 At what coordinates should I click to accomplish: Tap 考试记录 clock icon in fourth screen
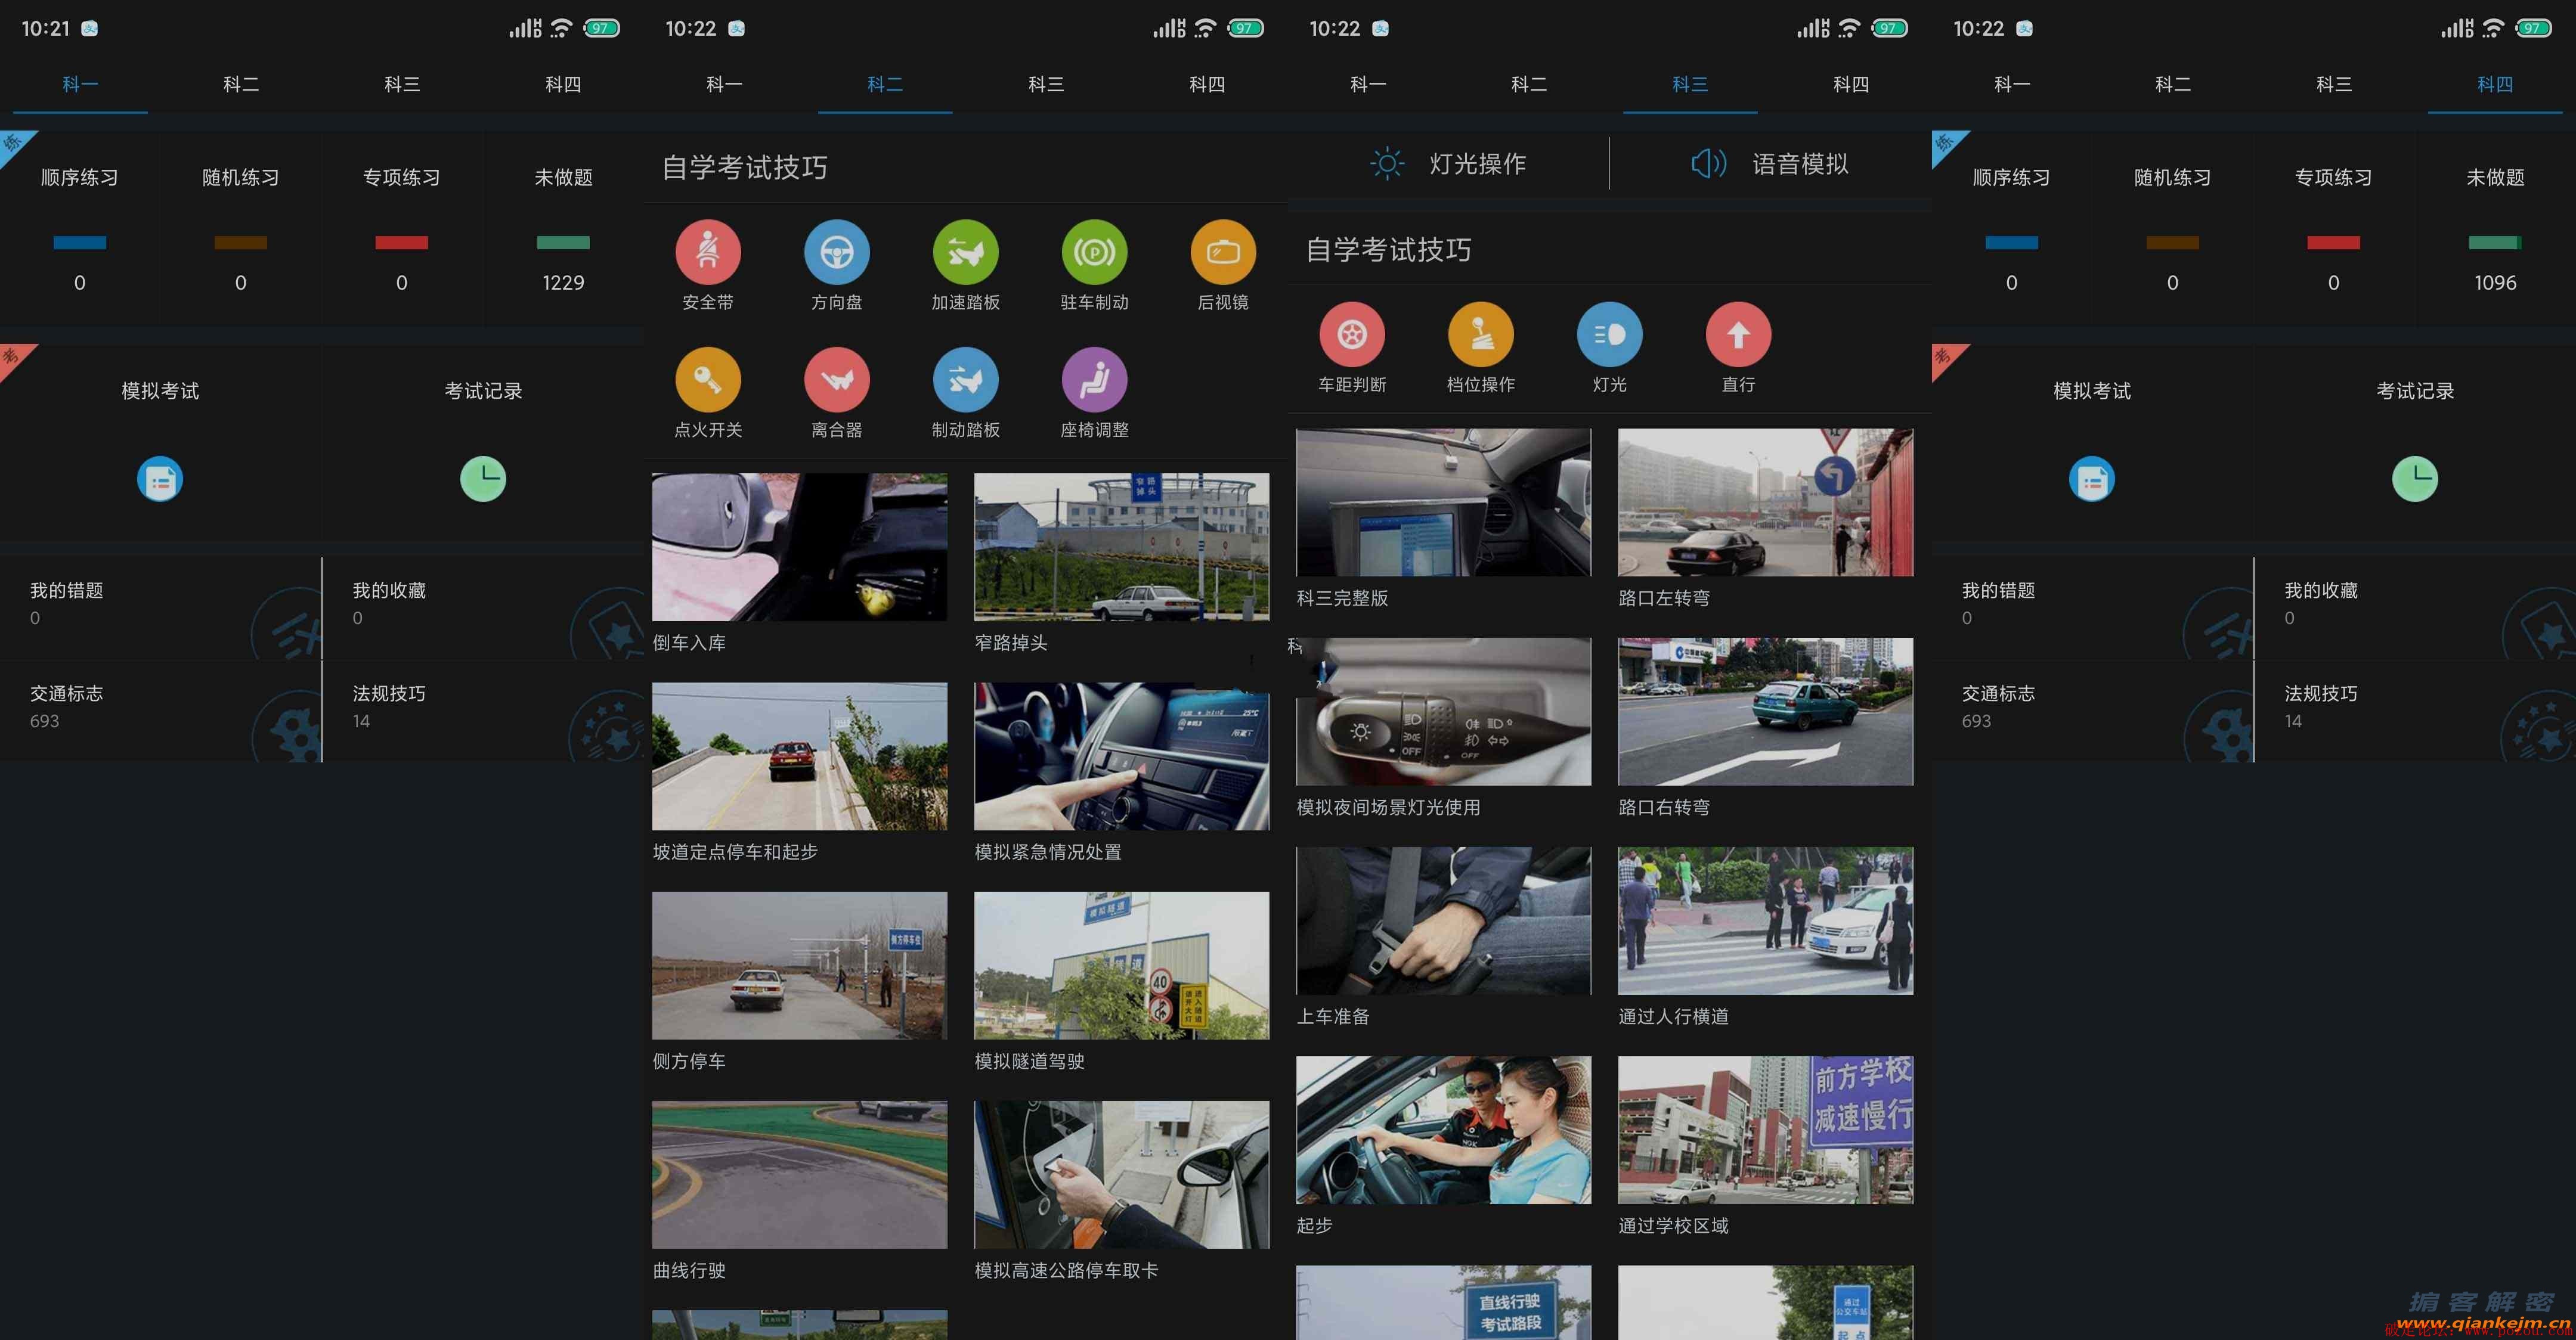coord(2415,479)
